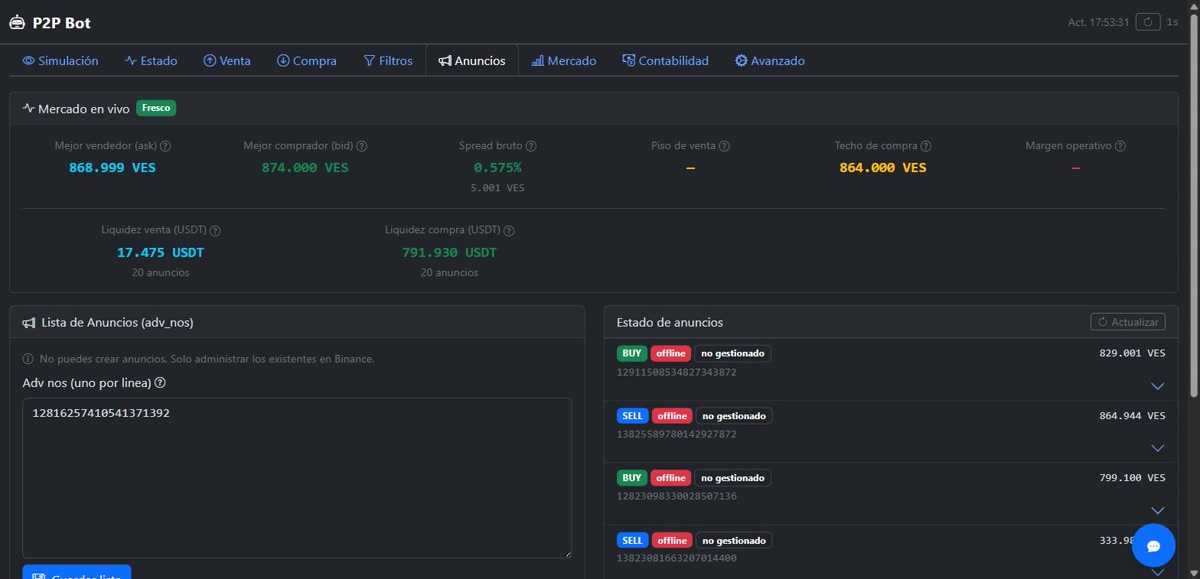Click offline badge of ad 12911508534827343872
Screen dimensions: 1200x579
[671, 354]
